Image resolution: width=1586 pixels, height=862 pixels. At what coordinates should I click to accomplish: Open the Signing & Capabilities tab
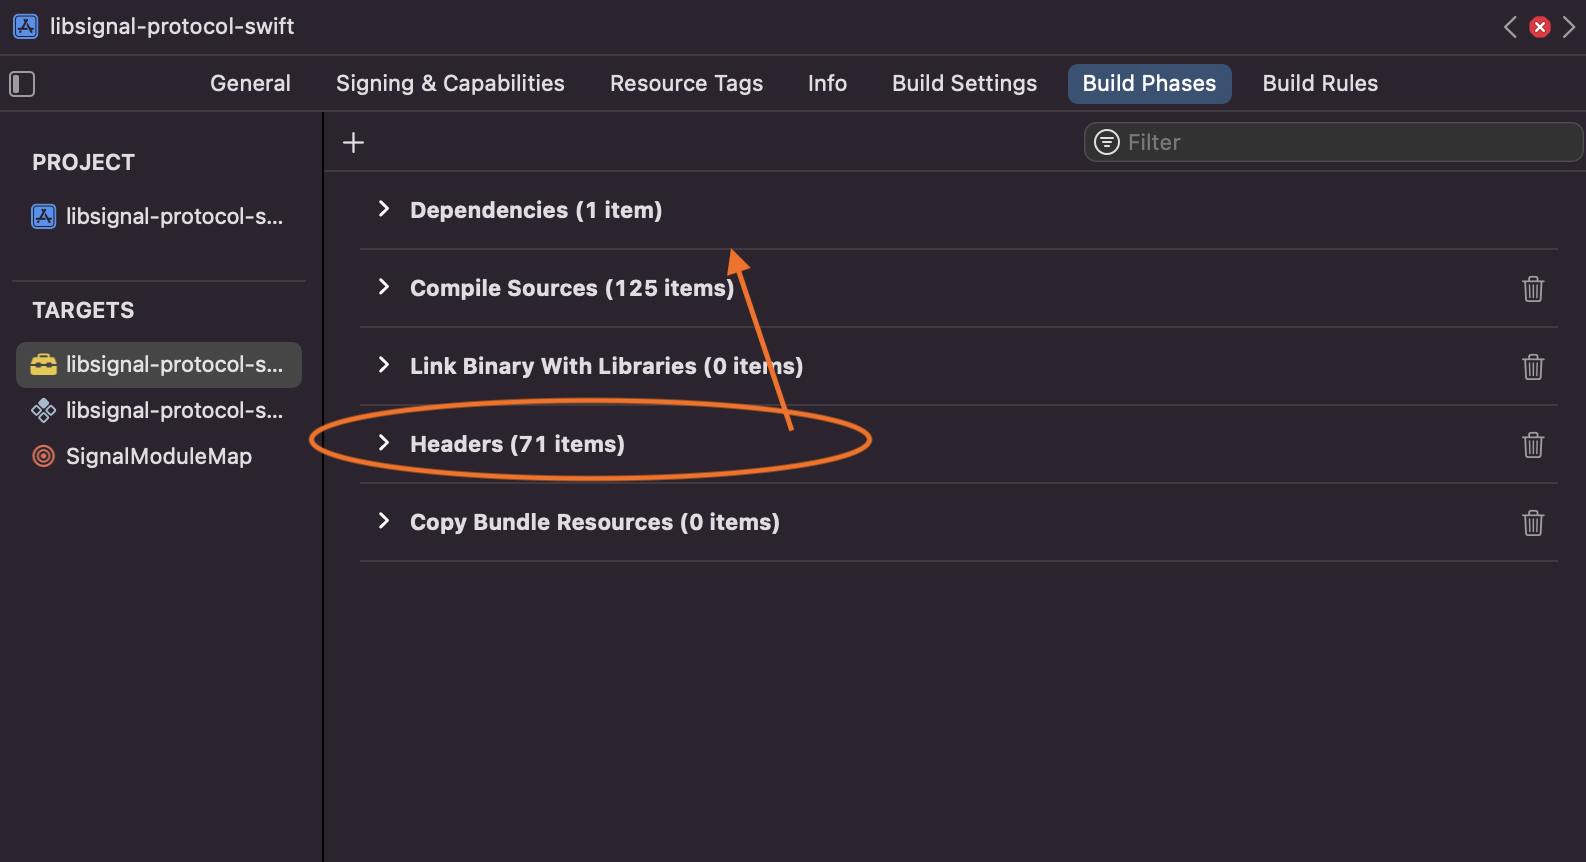coord(450,84)
